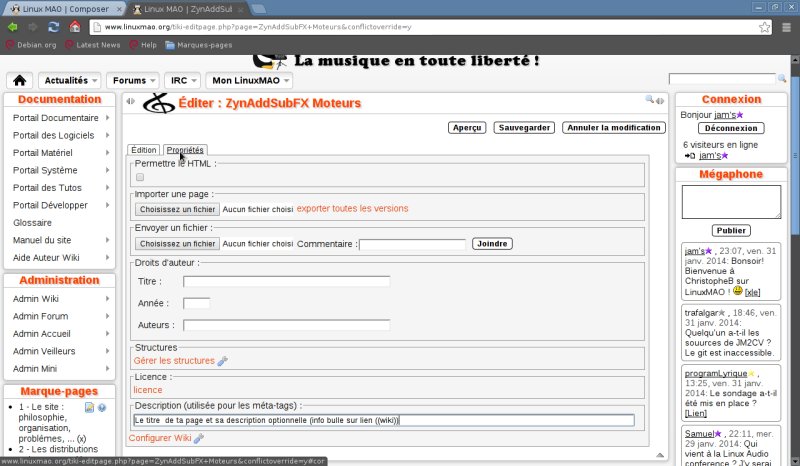Open the Forums dropdown menu
Image resolution: width=800 pixels, height=466 pixels.
click(x=133, y=80)
